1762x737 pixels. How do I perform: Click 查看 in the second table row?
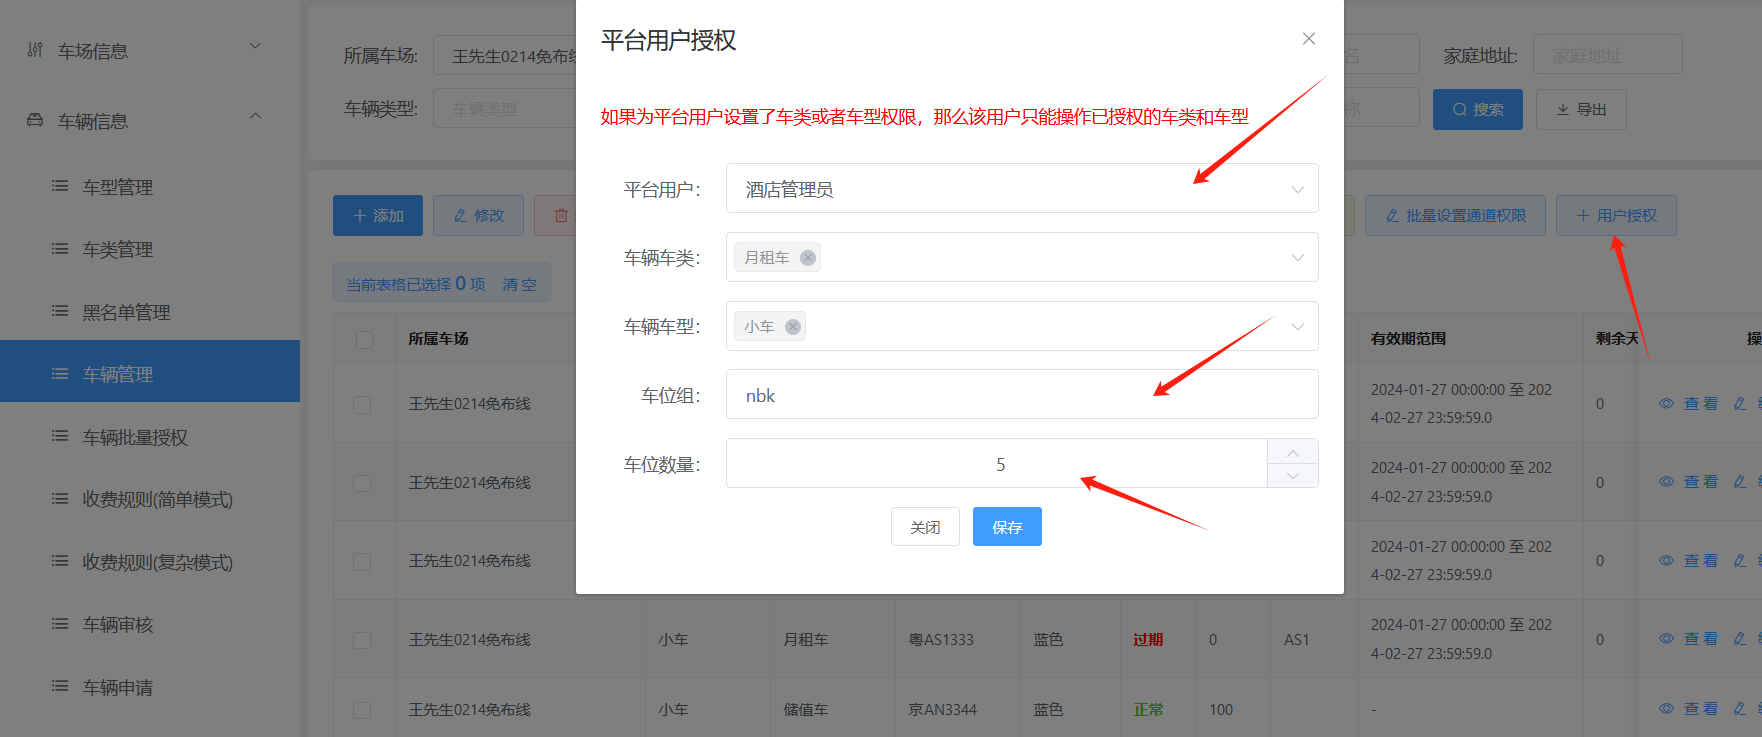pyautogui.click(x=1689, y=481)
